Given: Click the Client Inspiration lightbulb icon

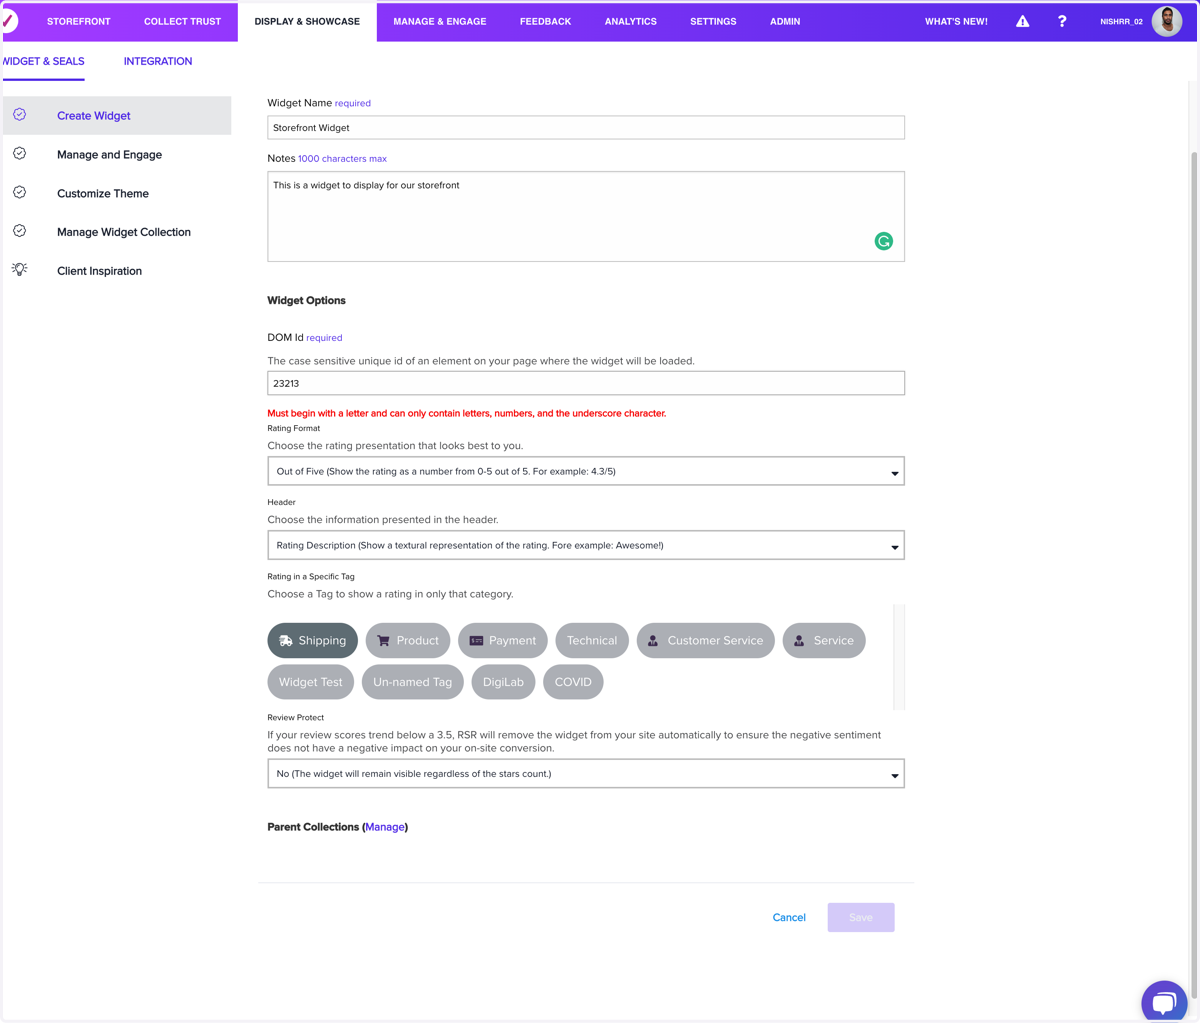Looking at the screenshot, I should tap(20, 269).
